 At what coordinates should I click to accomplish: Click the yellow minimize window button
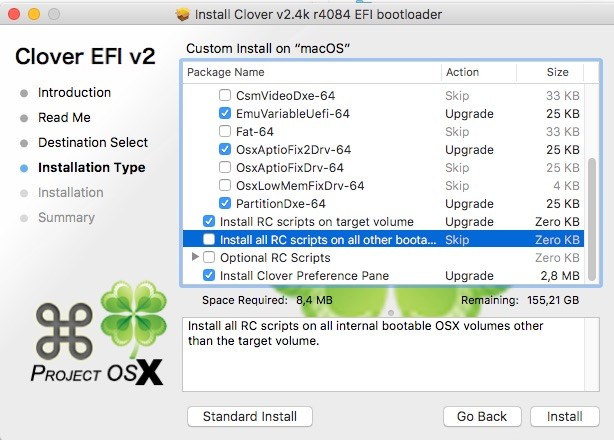[x=33, y=16]
